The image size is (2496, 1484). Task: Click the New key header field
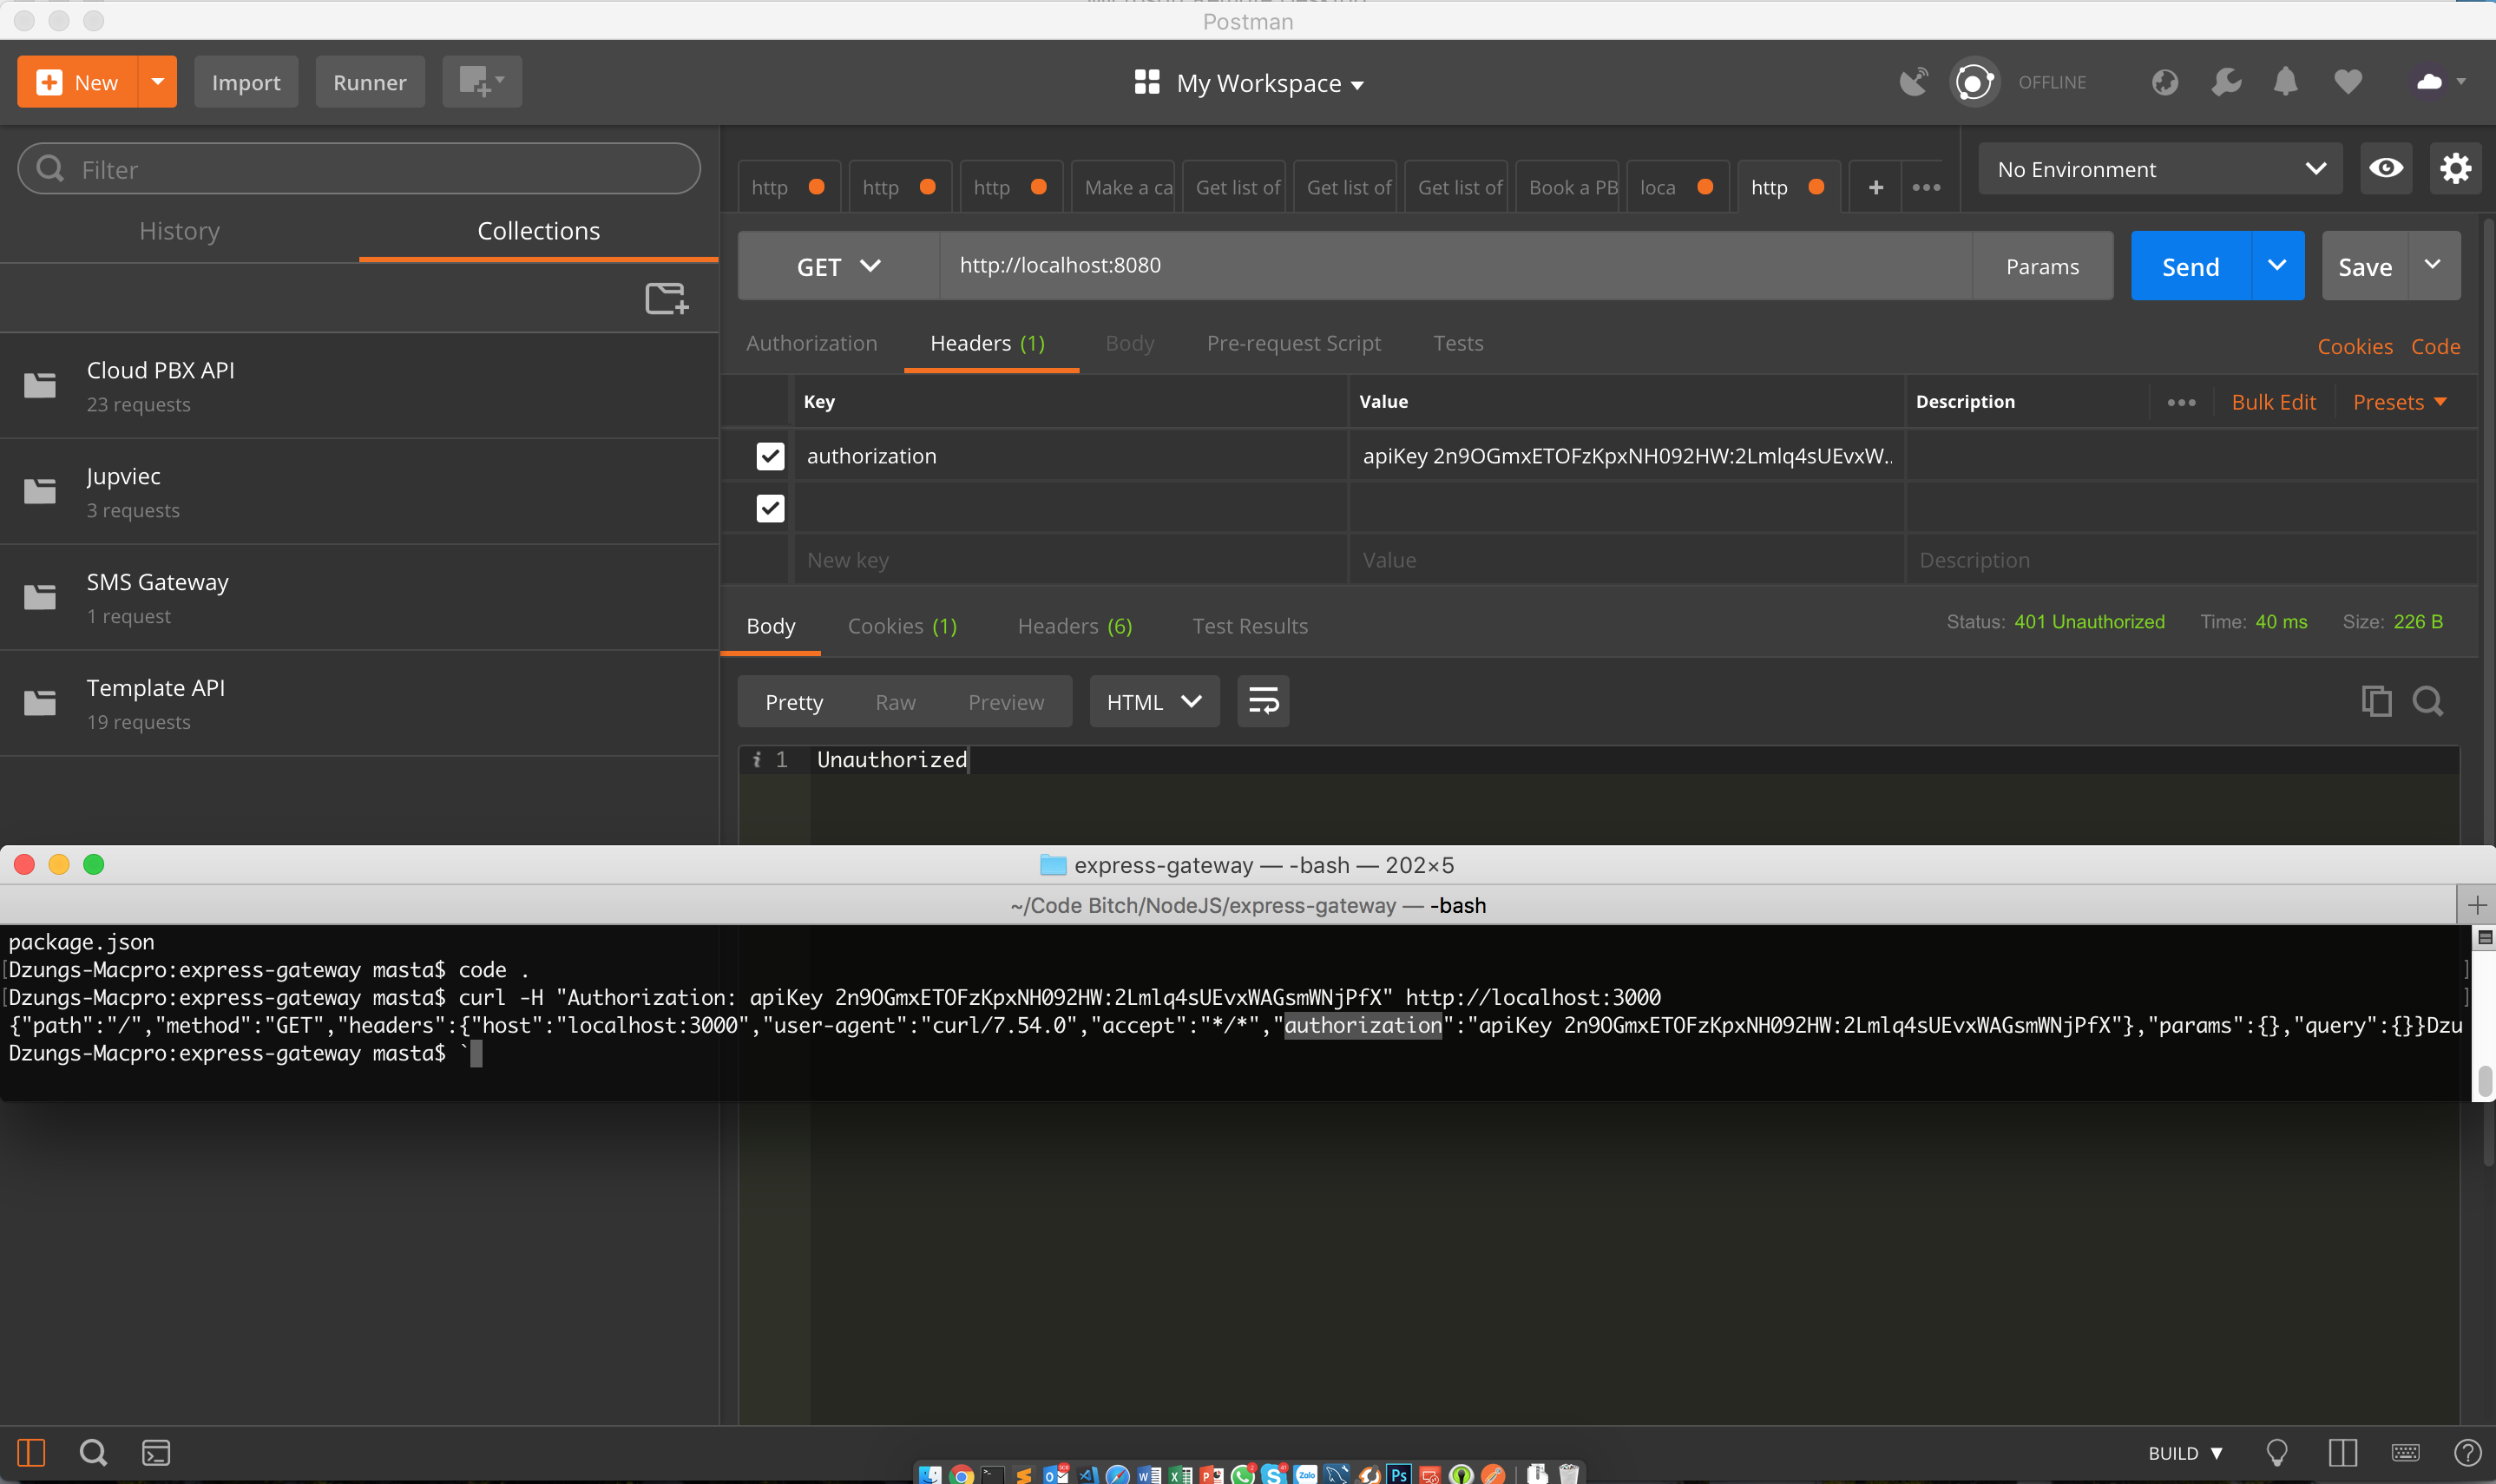point(1070,560)
